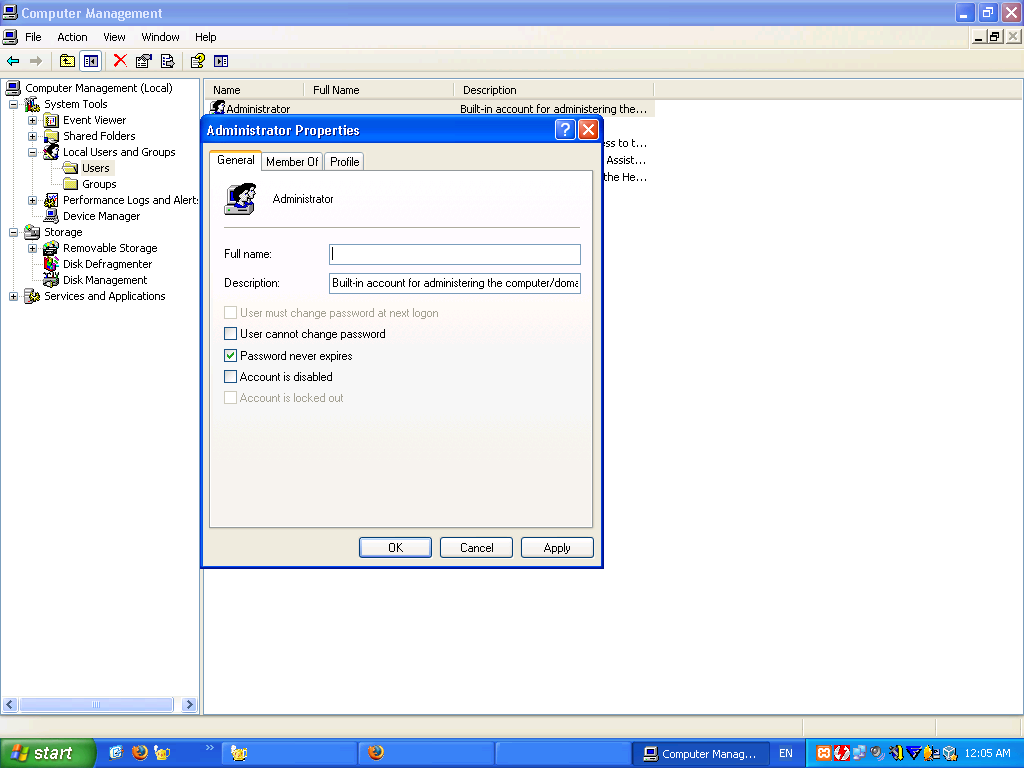Open the File menu
This screenshot has height=768, width=1024.
(33, 37)
